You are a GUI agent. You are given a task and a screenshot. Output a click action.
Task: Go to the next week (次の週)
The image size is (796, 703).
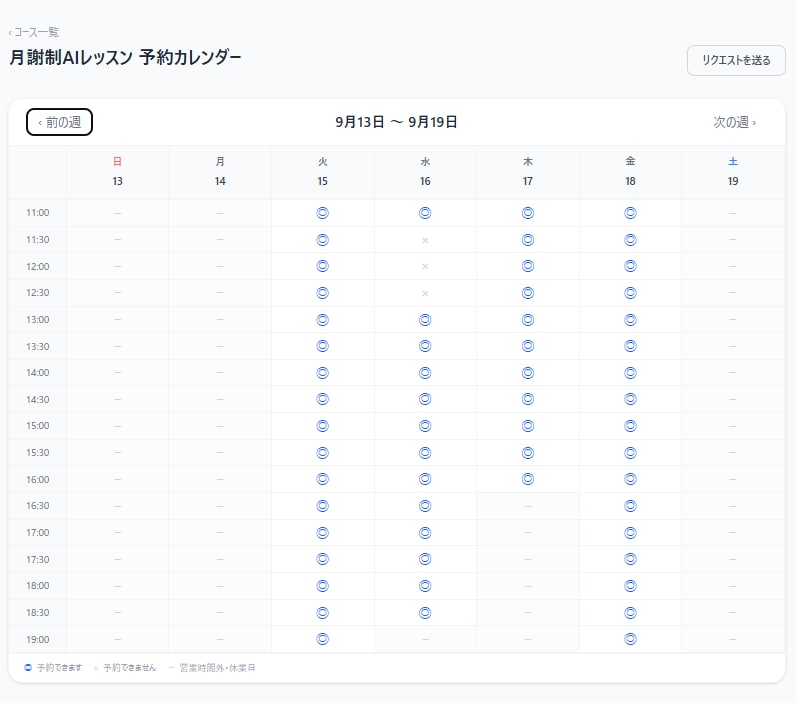[x=734, y=122]
